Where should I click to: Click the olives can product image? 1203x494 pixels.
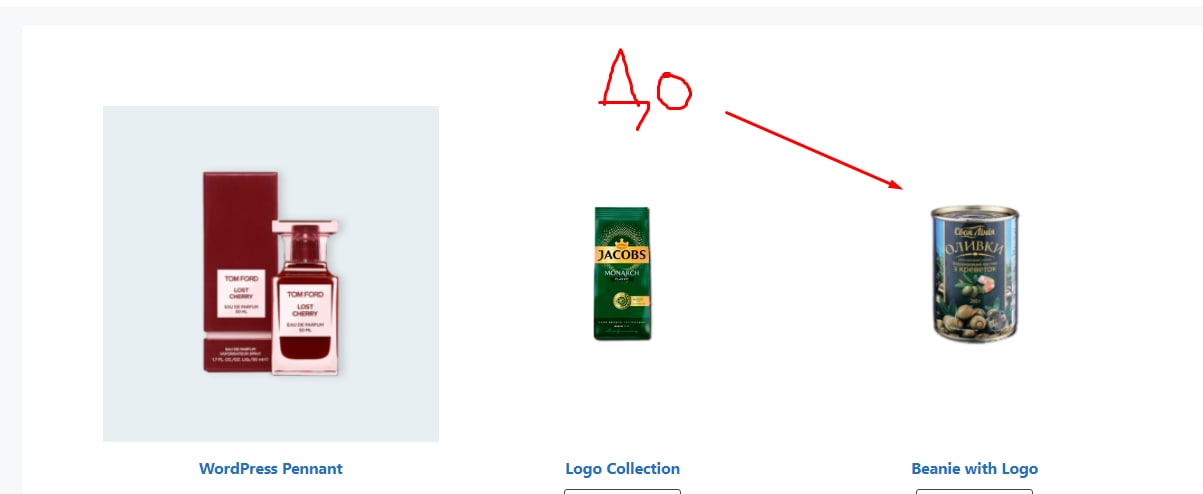[974, 273]
